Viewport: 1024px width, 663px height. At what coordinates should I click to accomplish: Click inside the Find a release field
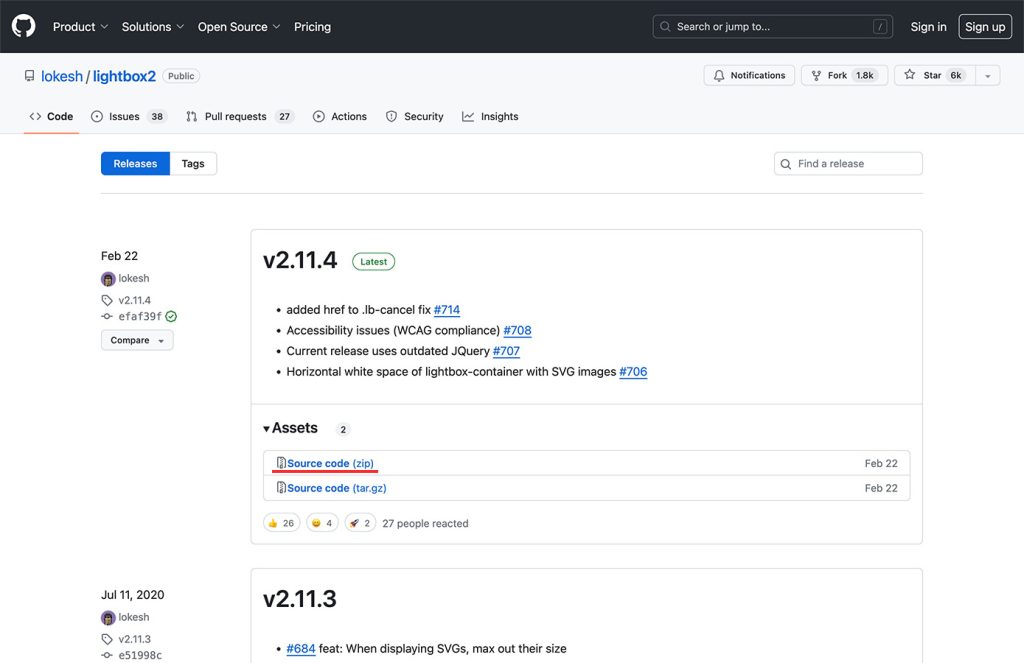(x=850, y=163)
